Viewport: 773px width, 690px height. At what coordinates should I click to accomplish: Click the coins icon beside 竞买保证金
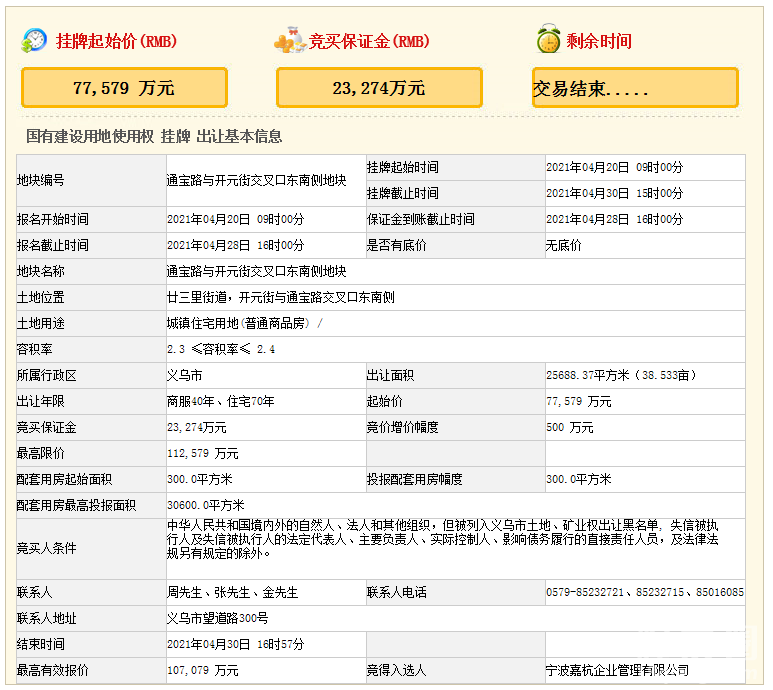289,41
